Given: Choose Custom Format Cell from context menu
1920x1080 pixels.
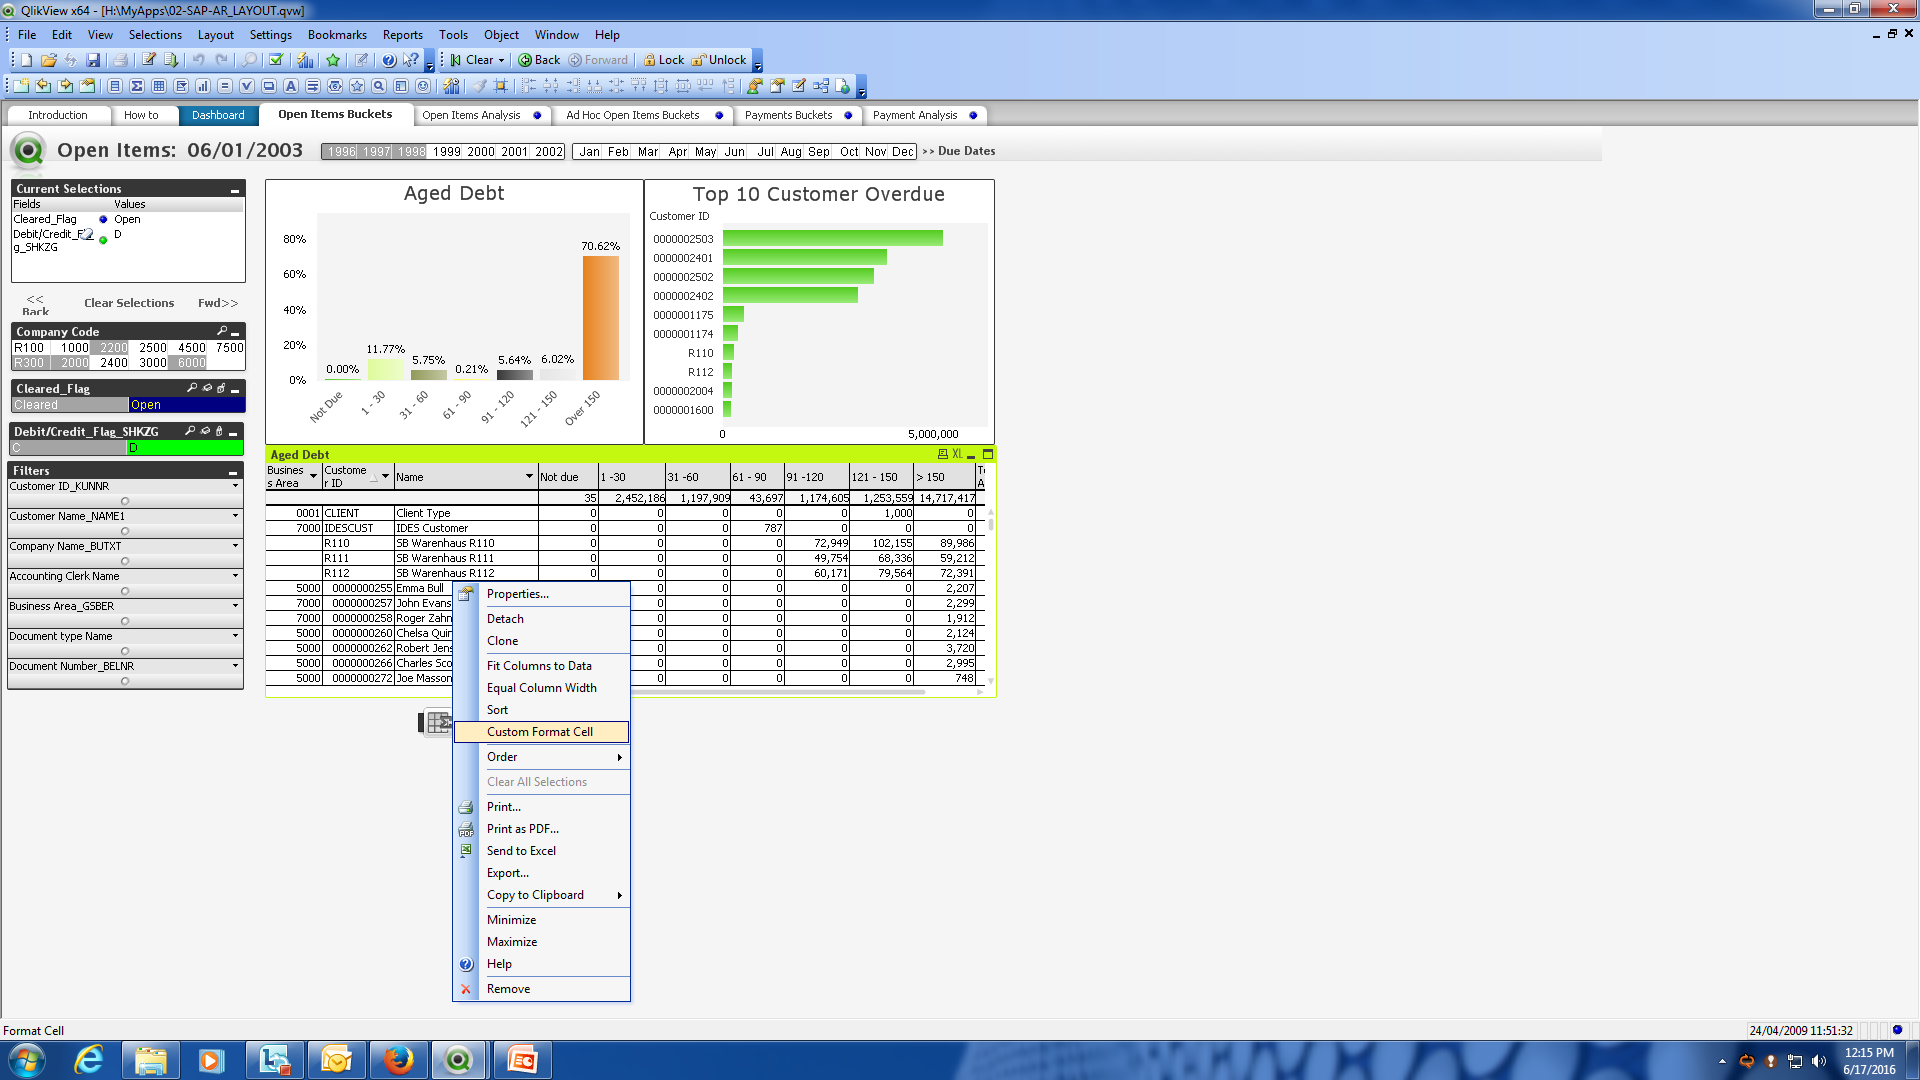Looking at the screenshot, I should tap(540, 732).
